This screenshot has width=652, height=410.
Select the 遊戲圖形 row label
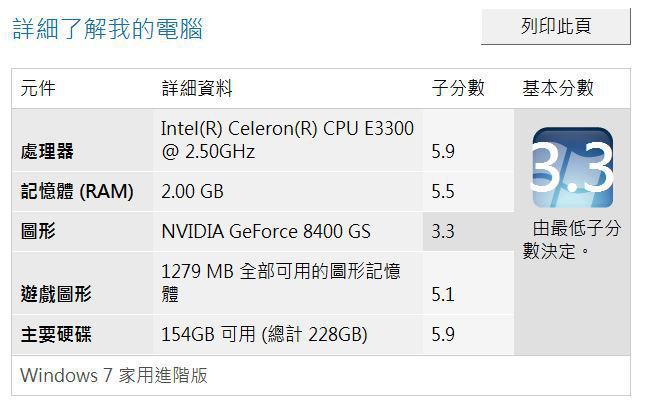56,294
